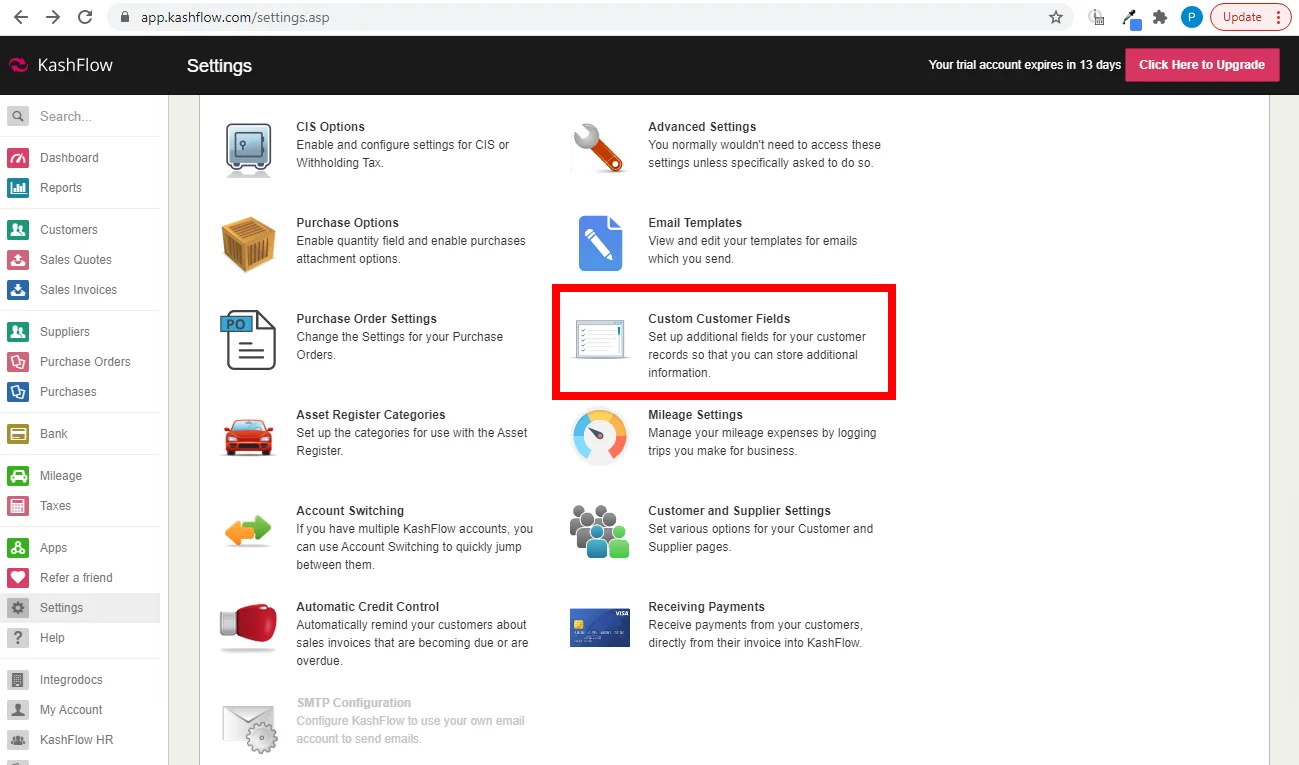Viewport: 1299px width, 765px height.
Task: Click the Sales Quotes icon in sidebar
Action: point(18,260)
